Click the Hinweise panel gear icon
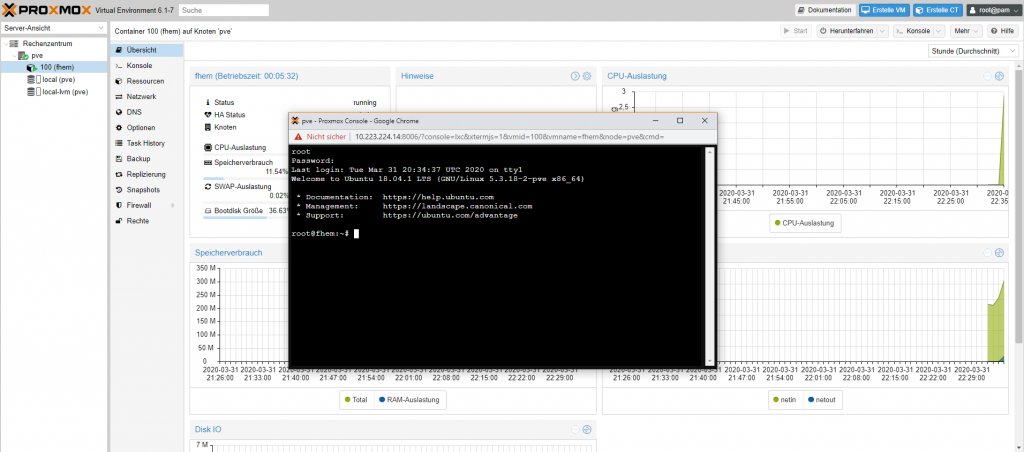 (x=586, y=76)
